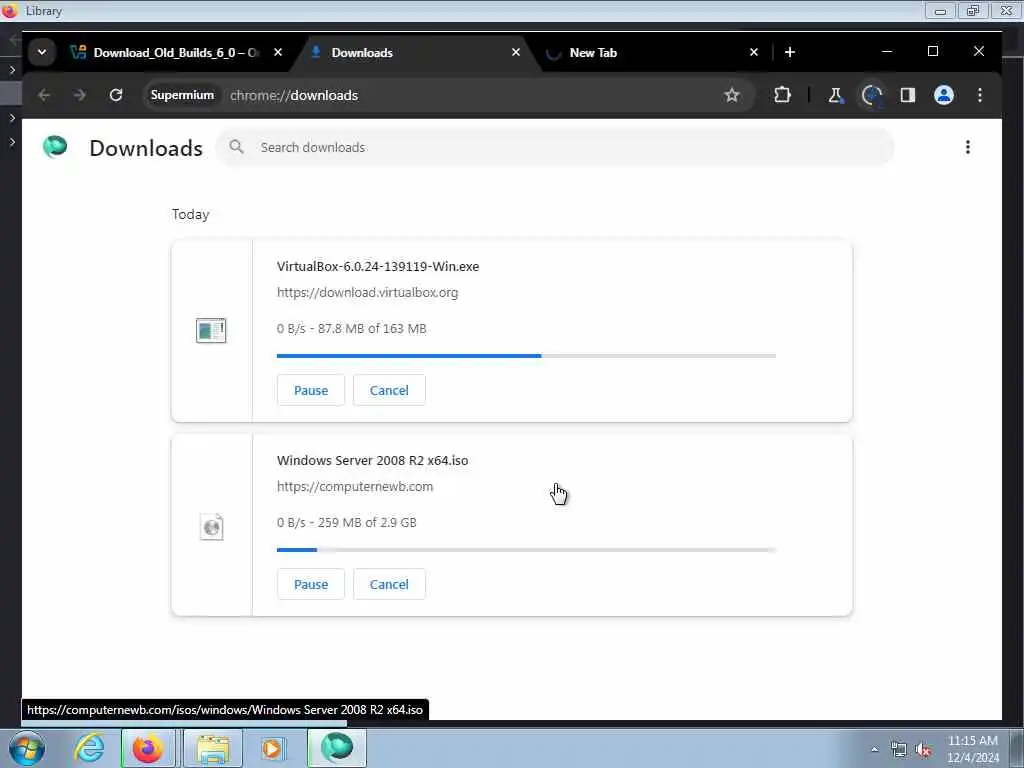The height and width of the screenshot is (768, 1024).
Task: Open a new browser tab with plus
Action: [x=790, y=52]
